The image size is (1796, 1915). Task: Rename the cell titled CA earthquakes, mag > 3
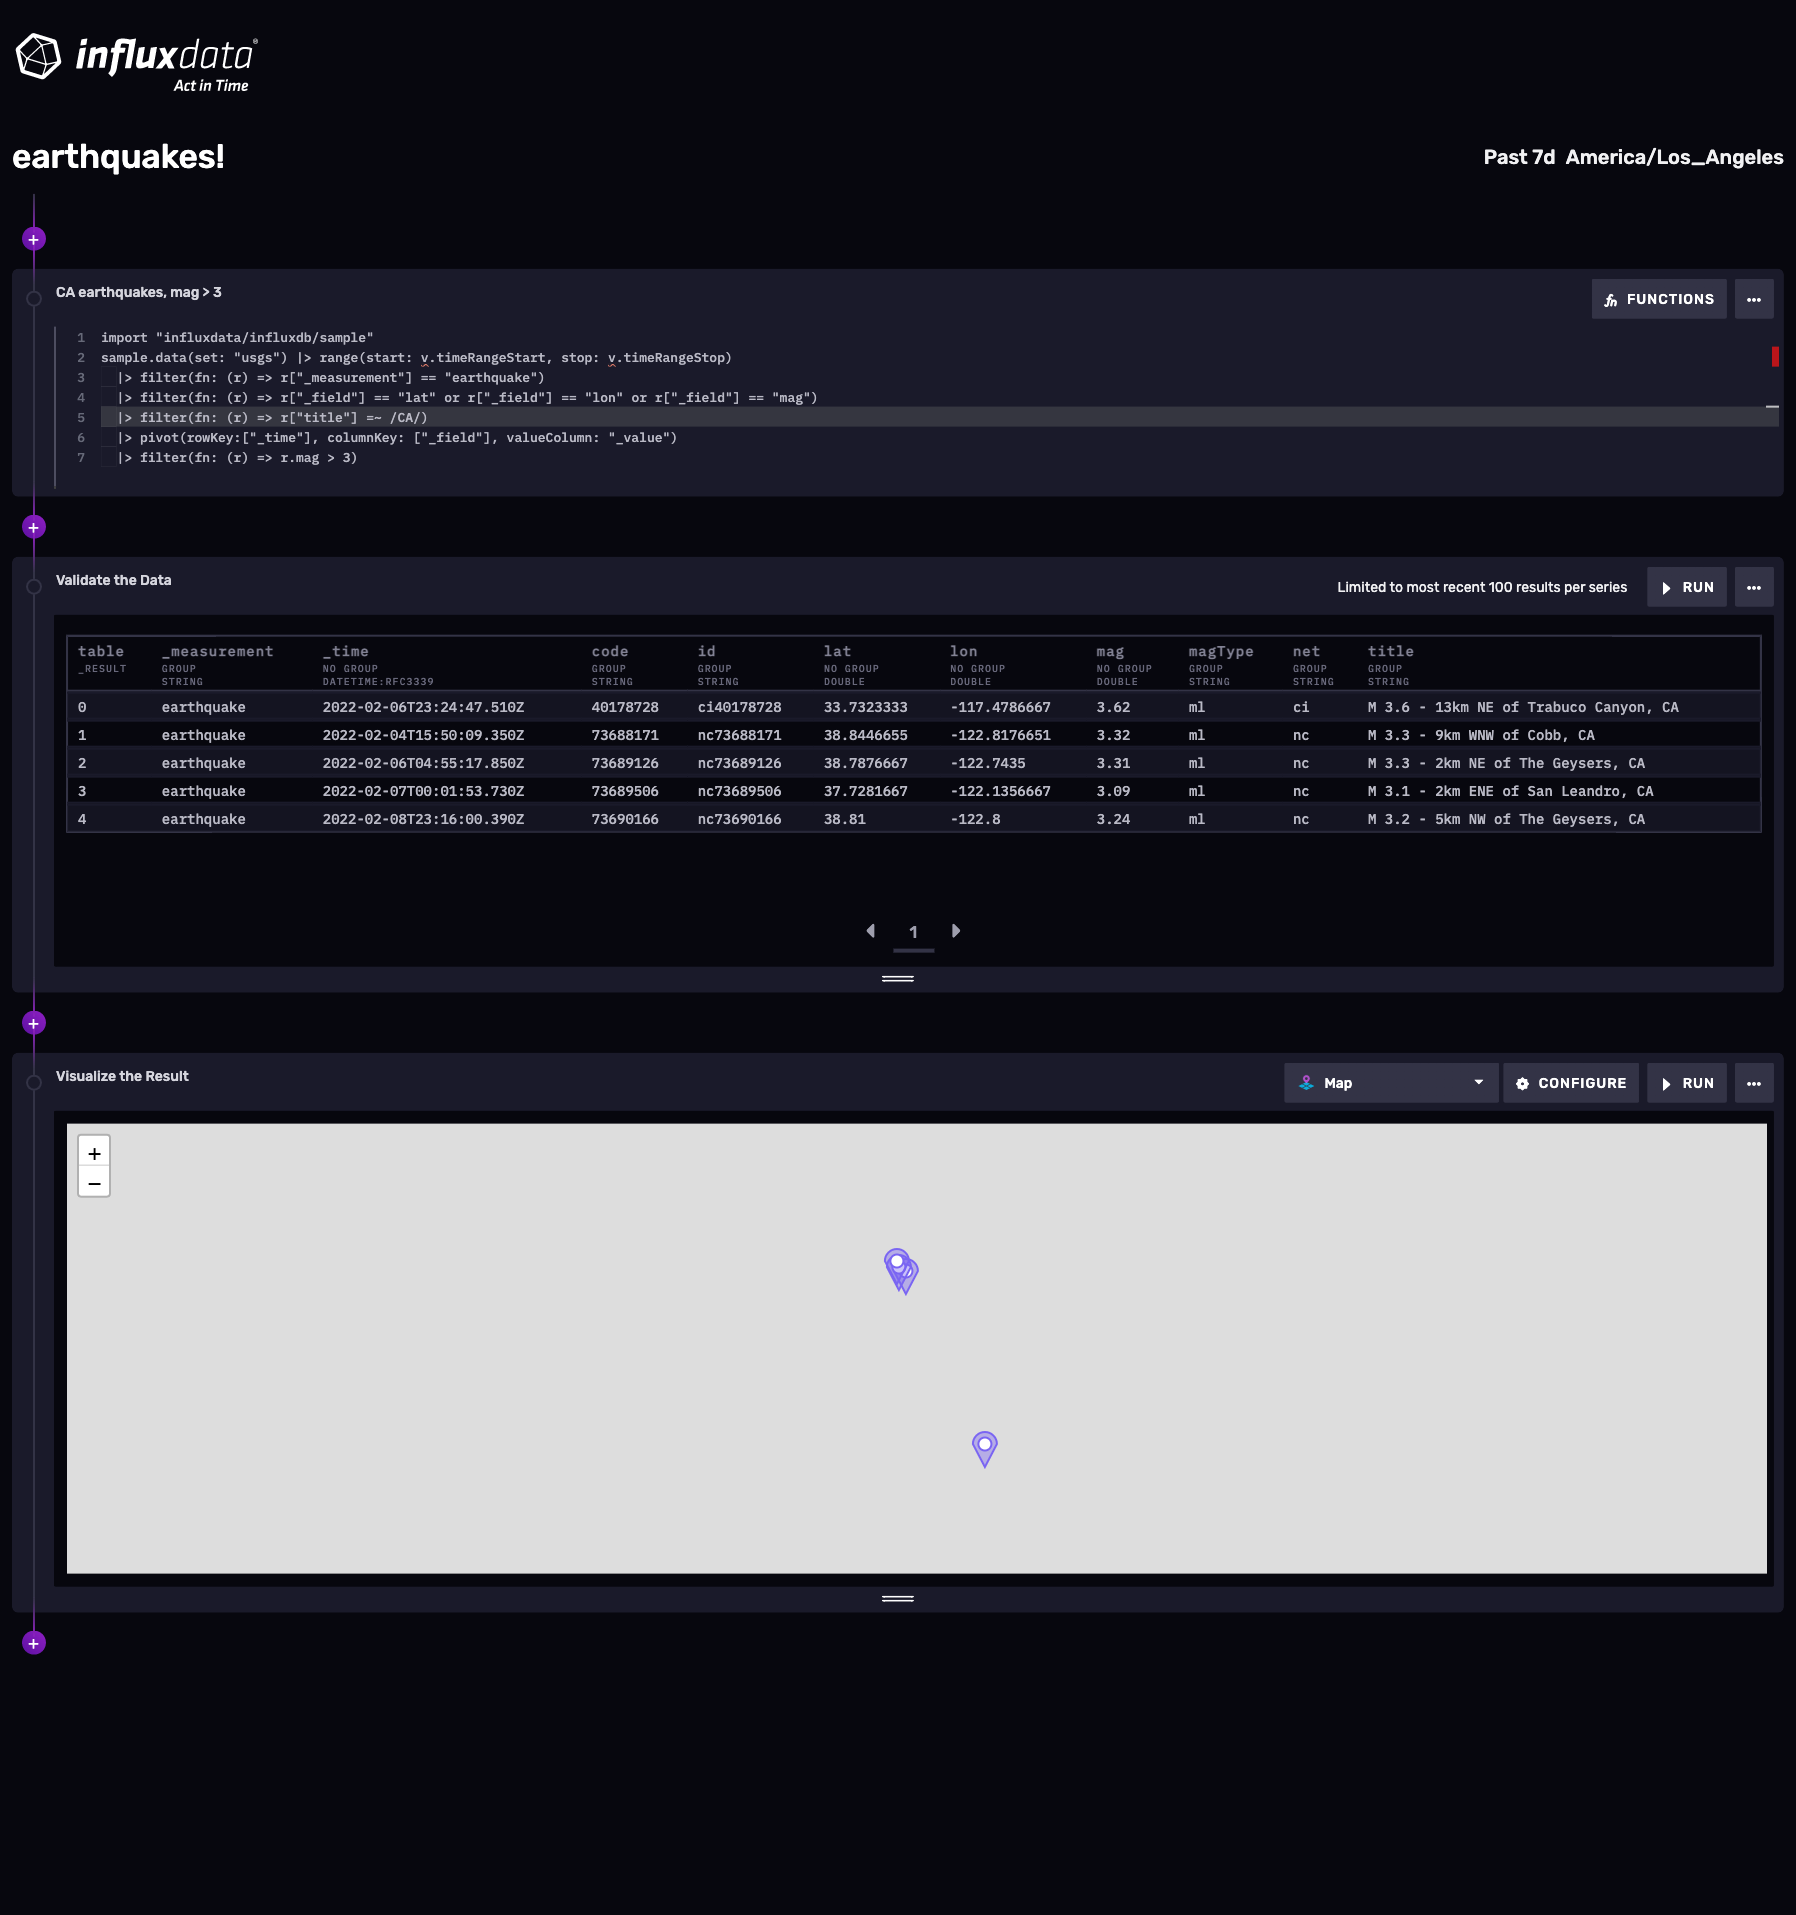pos(139,292)
